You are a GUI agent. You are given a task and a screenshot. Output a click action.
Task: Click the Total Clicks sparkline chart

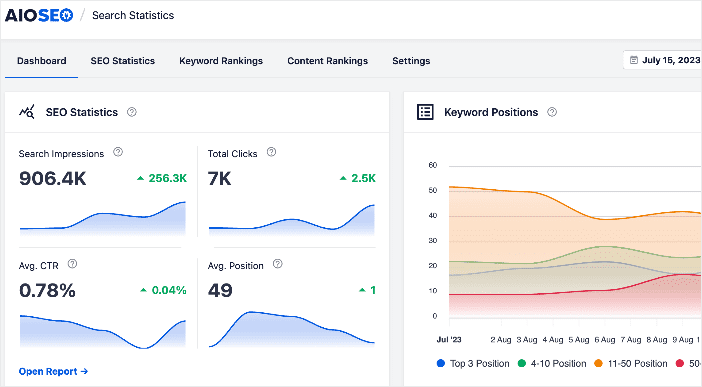[x=291, y=219]
